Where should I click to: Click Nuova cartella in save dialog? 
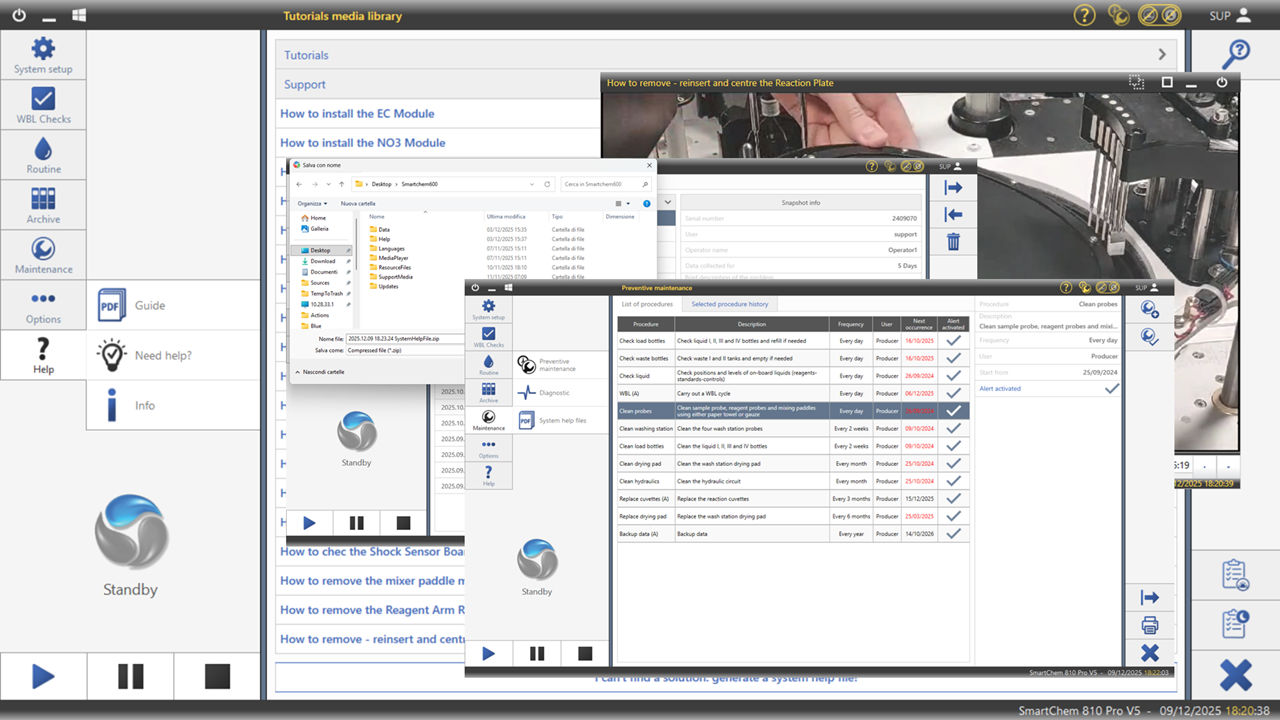click(x=358, y=203)
